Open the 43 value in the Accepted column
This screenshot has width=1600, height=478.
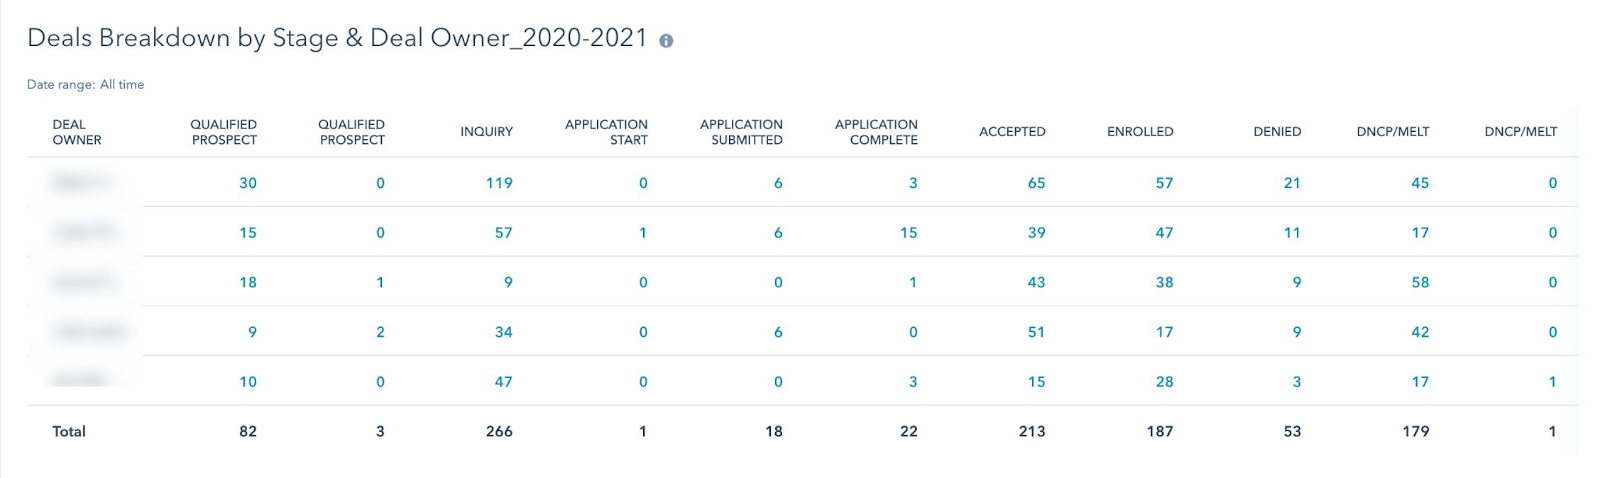pos(1036,283)
